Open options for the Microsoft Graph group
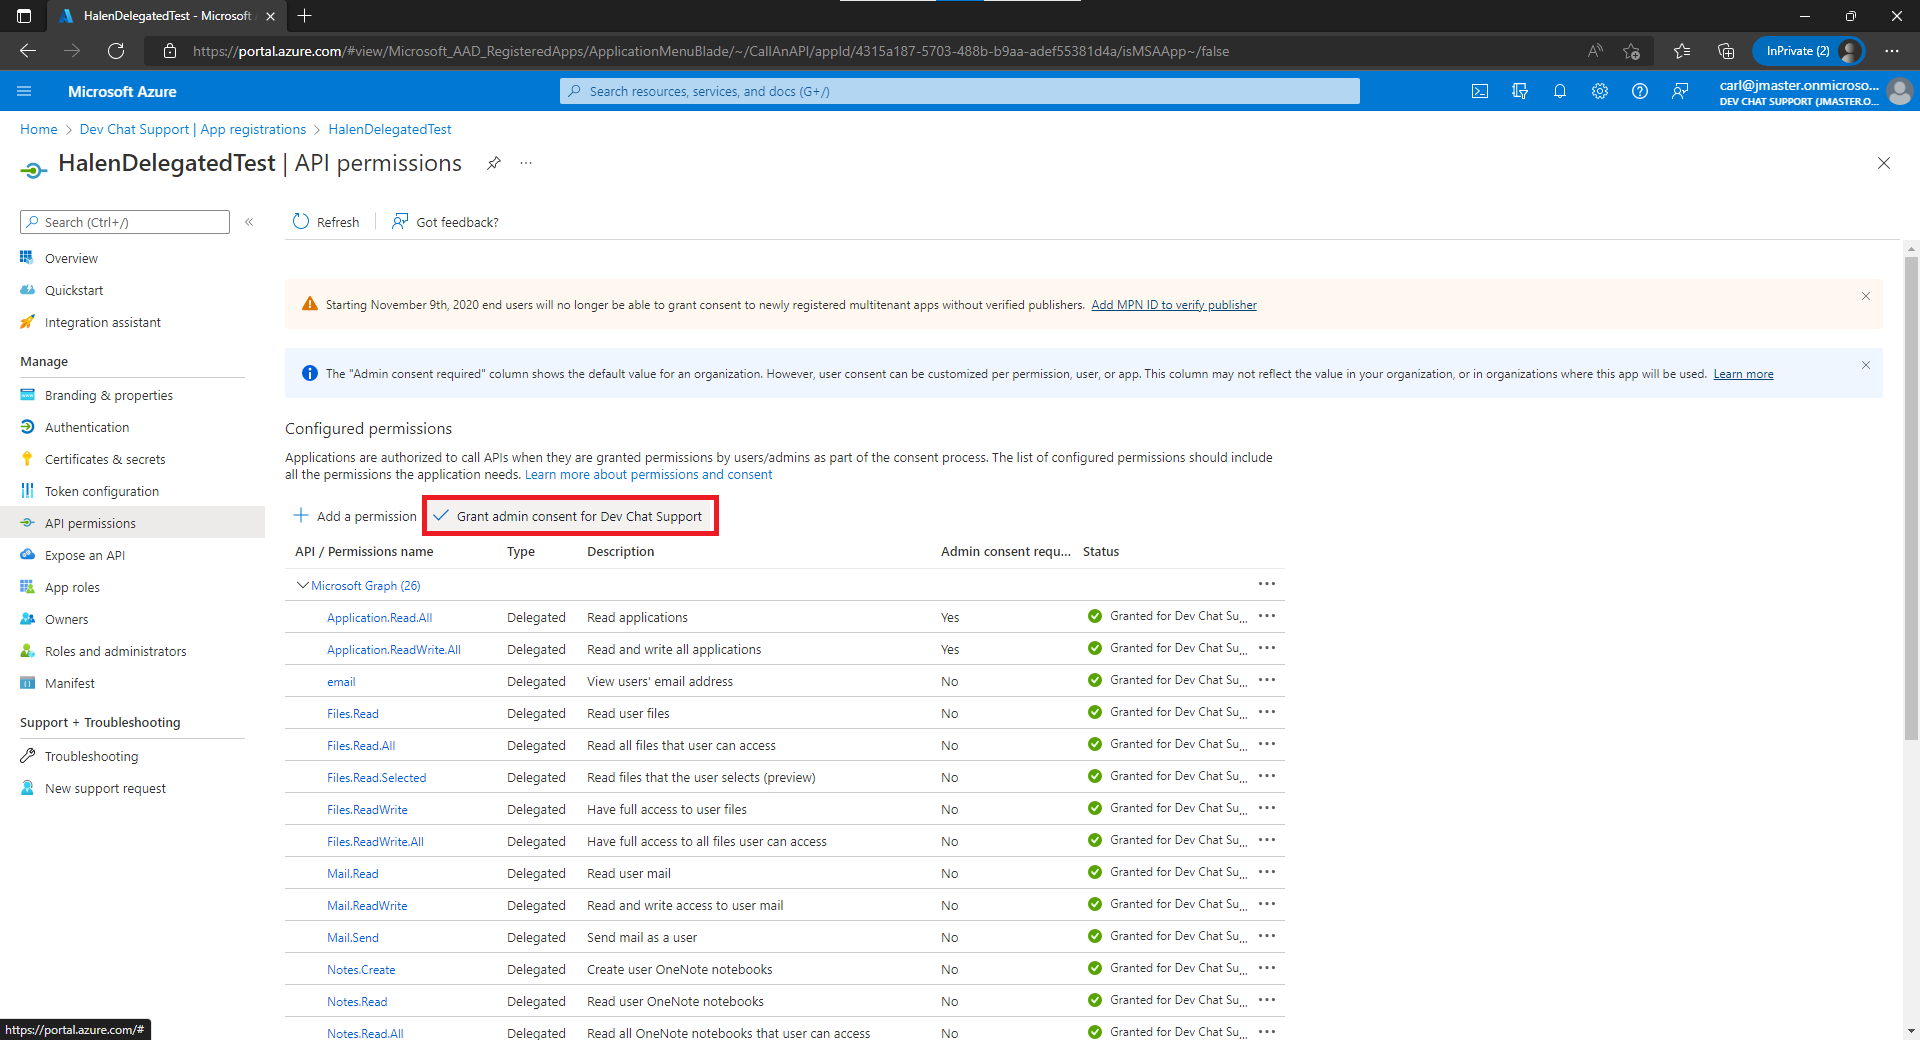 click(1267, 585)
